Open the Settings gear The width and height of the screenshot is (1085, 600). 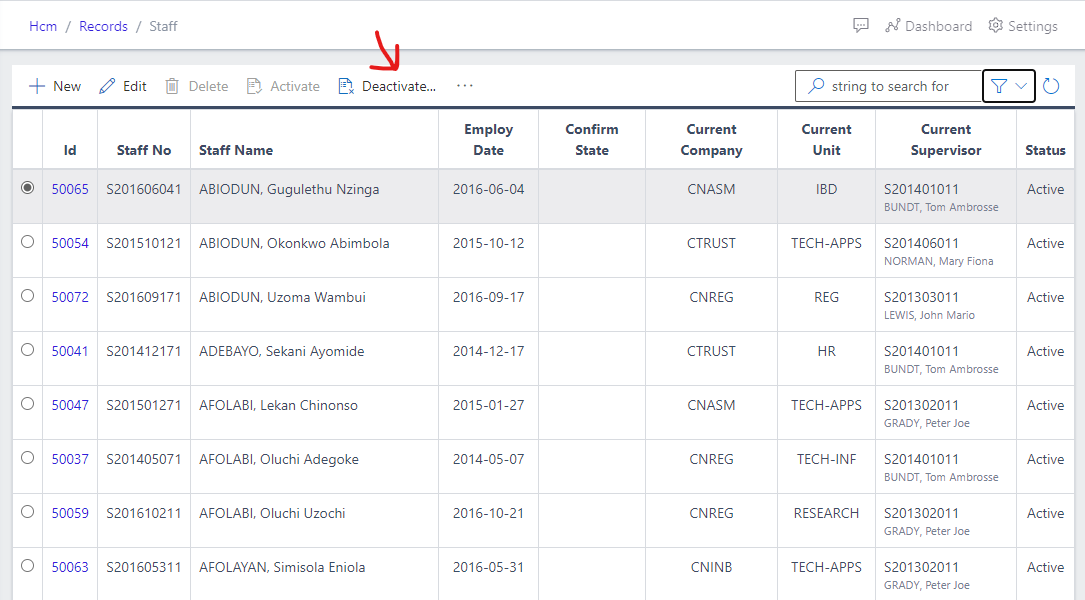click(x=995, y=26)
